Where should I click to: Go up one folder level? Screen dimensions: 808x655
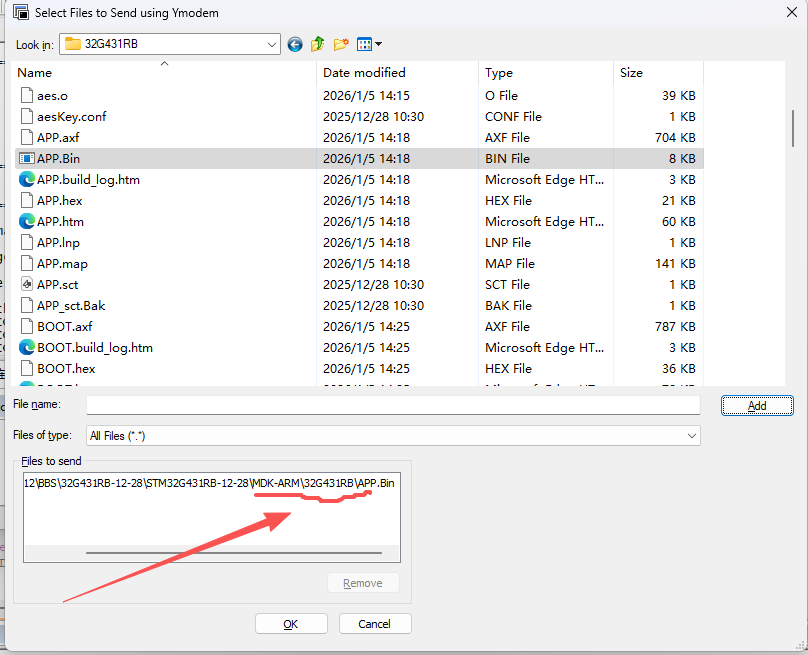point(318,44)
